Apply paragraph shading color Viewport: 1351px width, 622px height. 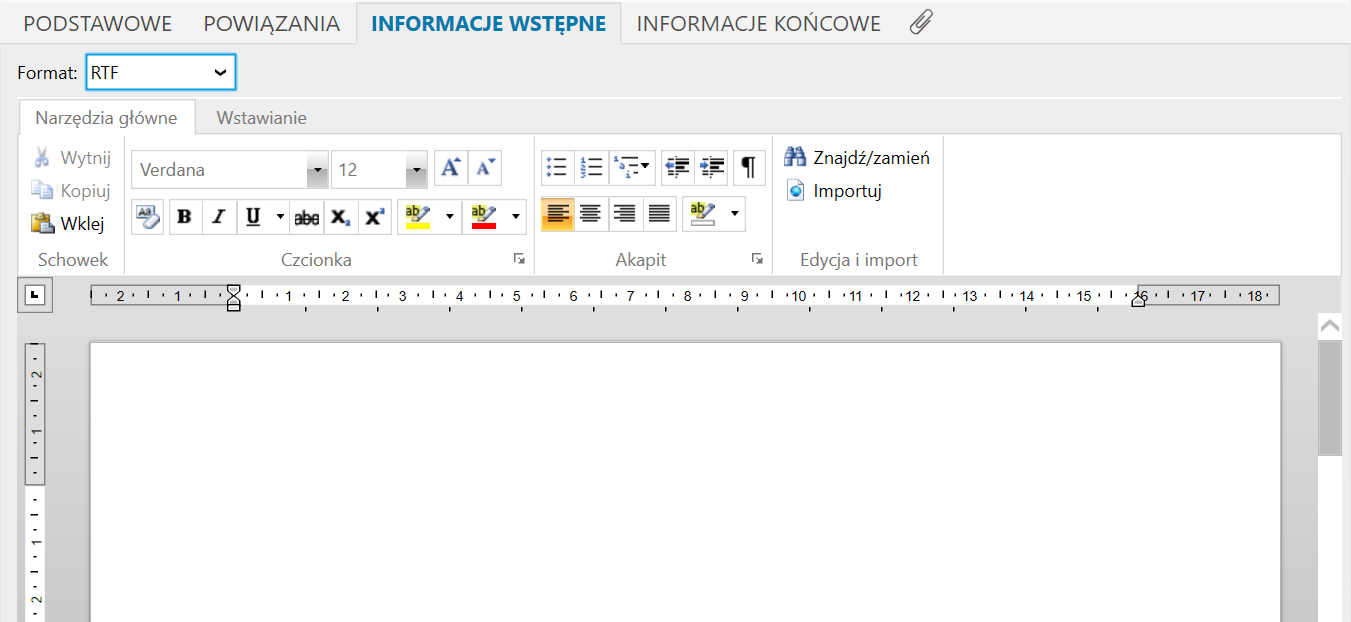click(x=703, y=214)
